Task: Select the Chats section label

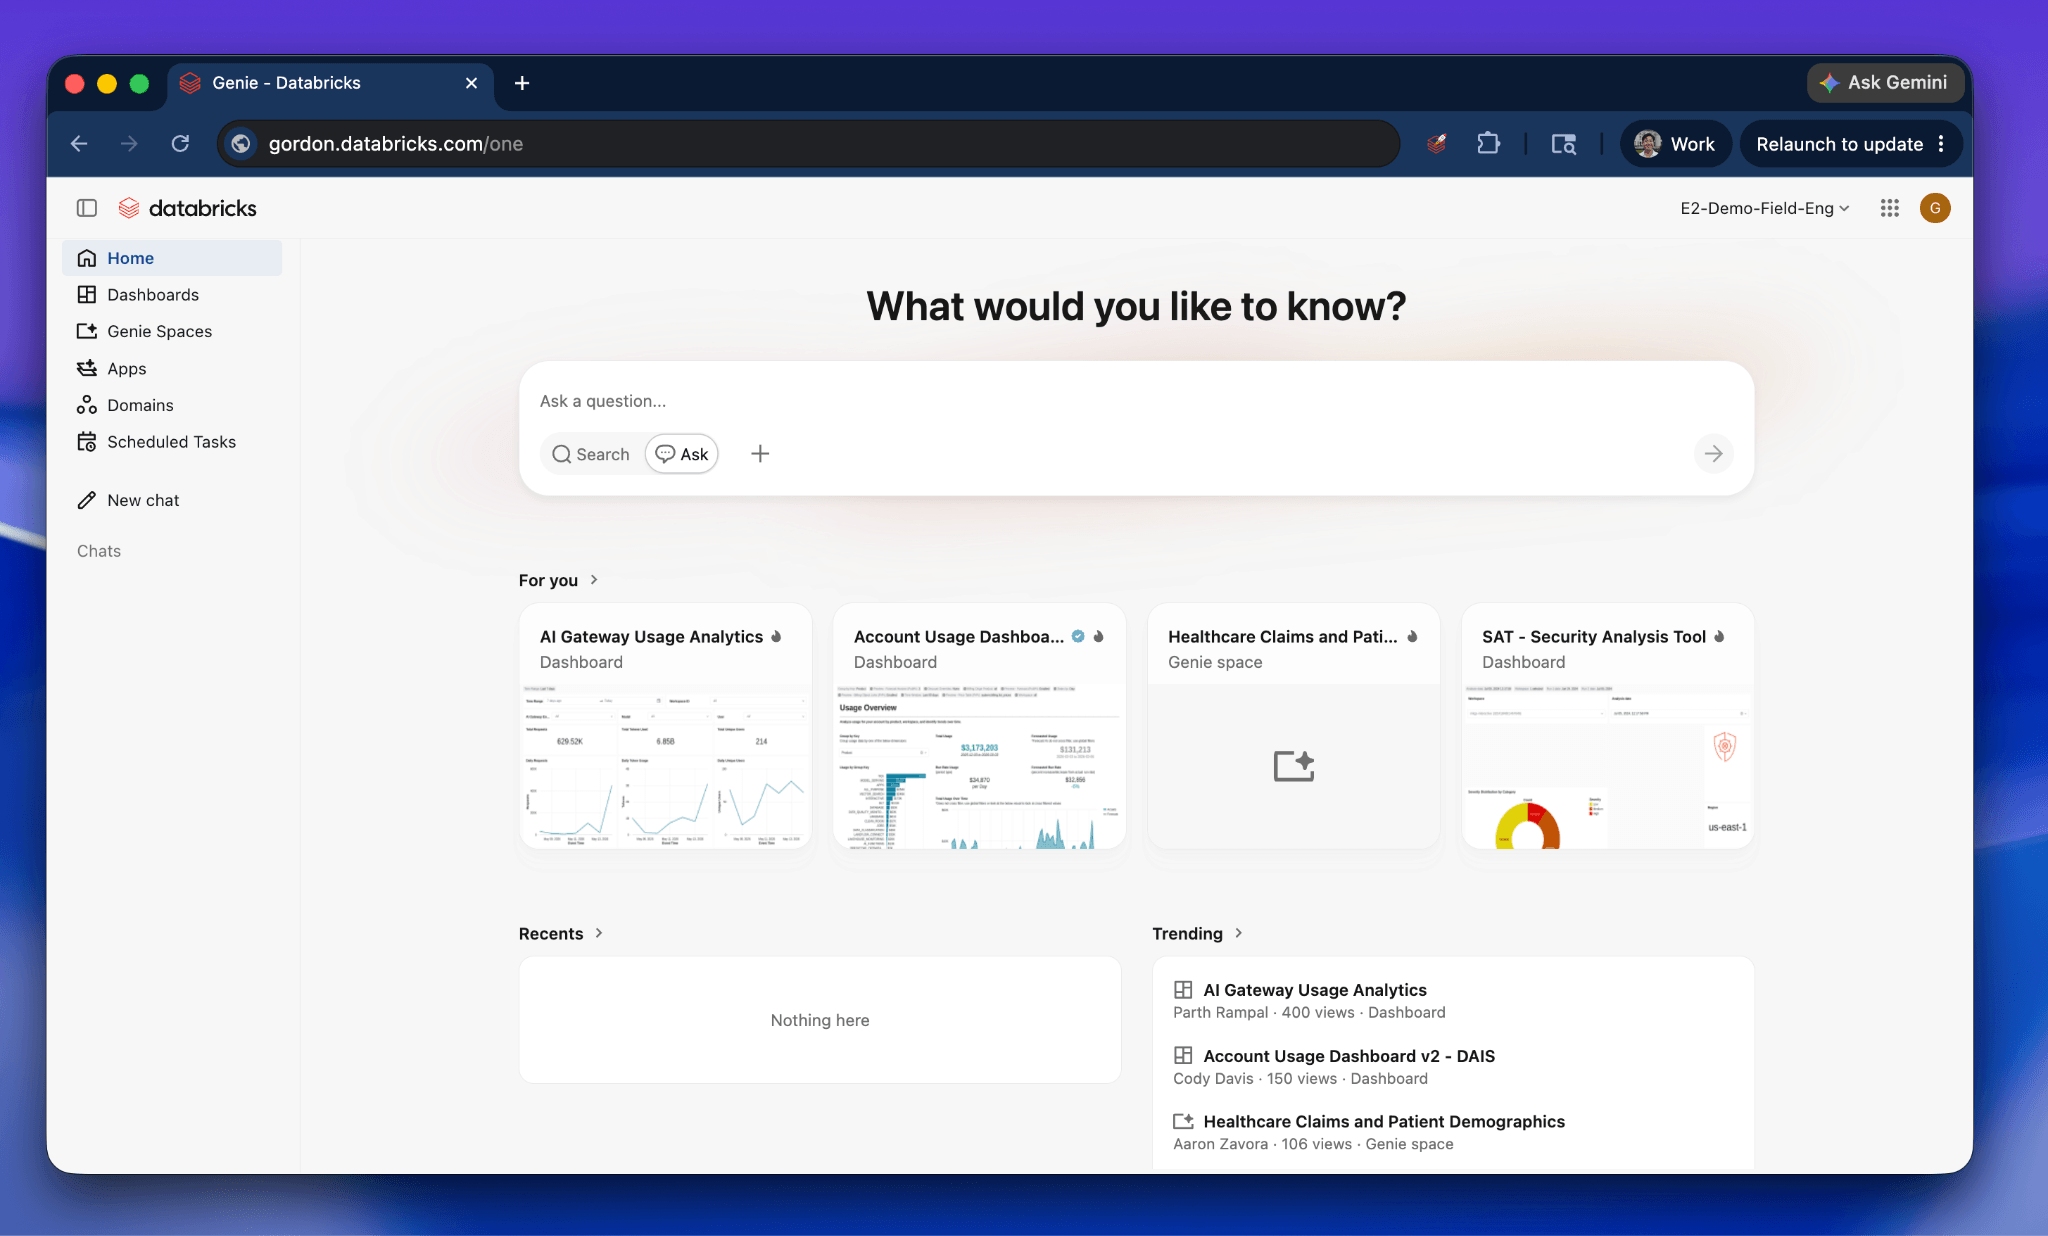Action: tap(99, 551)
